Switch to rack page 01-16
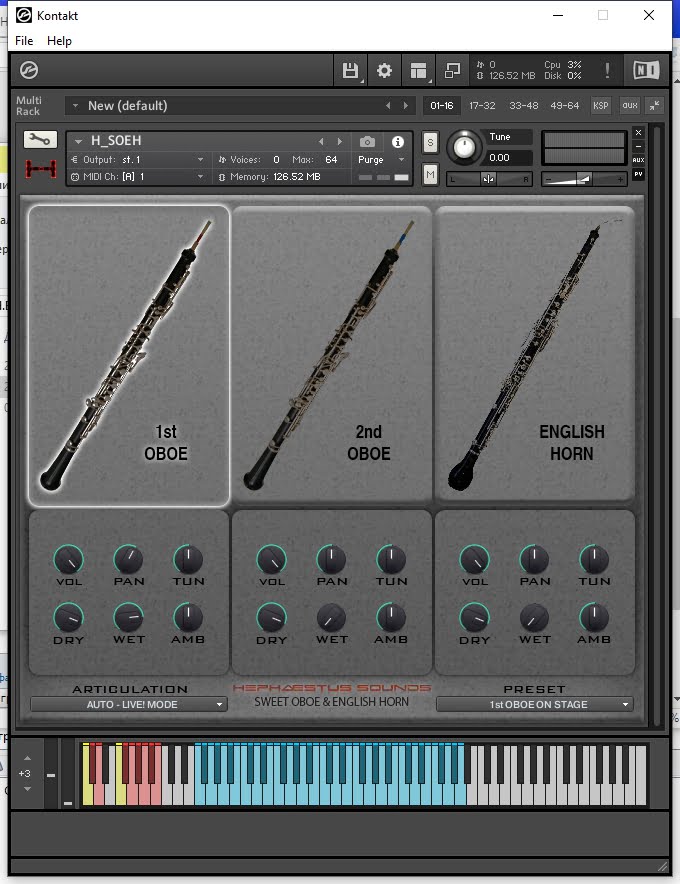This screenshot has width=680, height=884. point(441,105)
